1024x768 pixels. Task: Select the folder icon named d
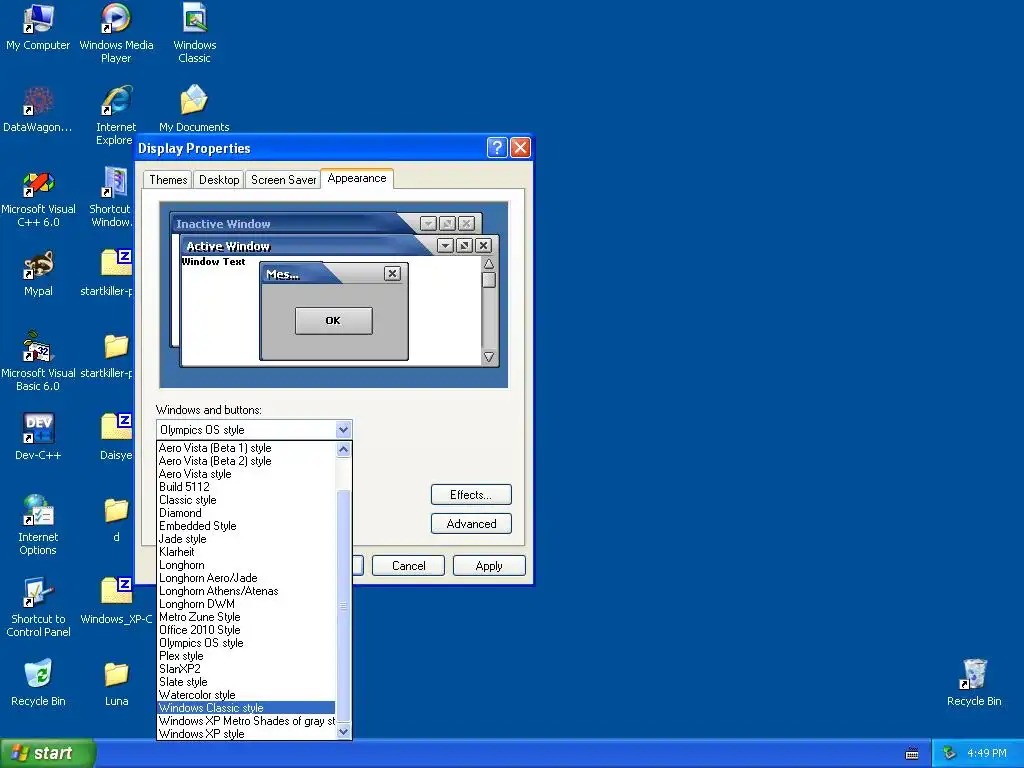(116, 519)
